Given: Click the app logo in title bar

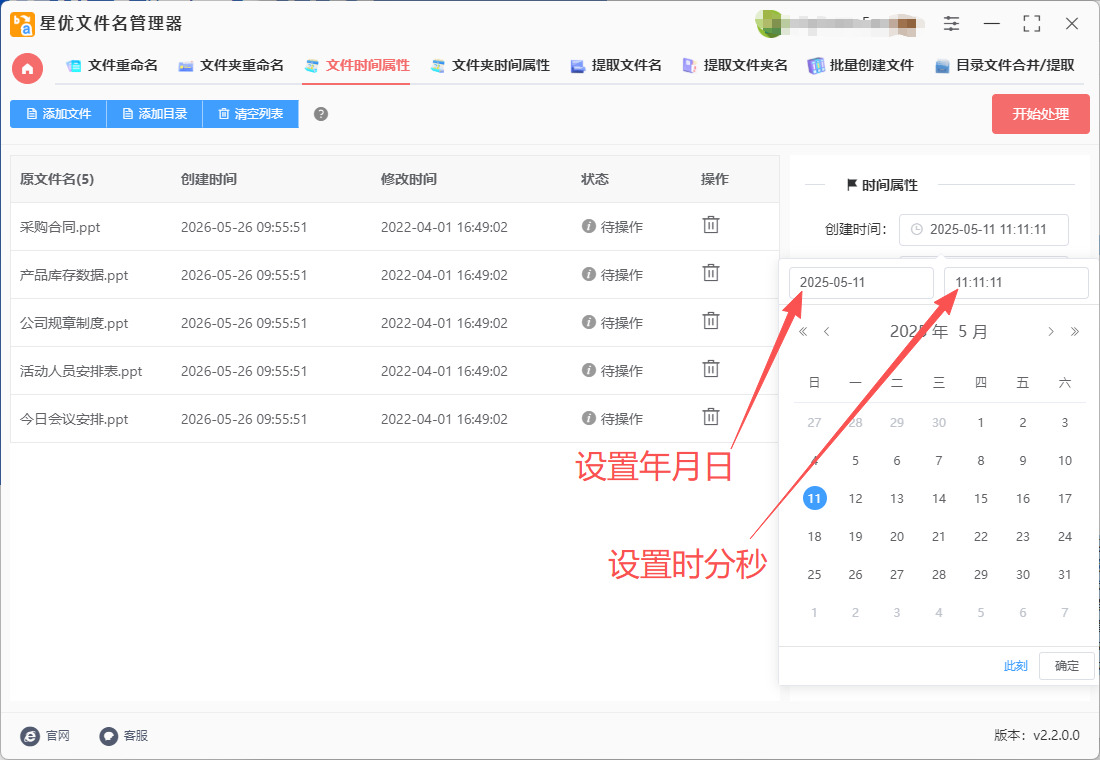Looking at the screenshot, I should [22, 24].
